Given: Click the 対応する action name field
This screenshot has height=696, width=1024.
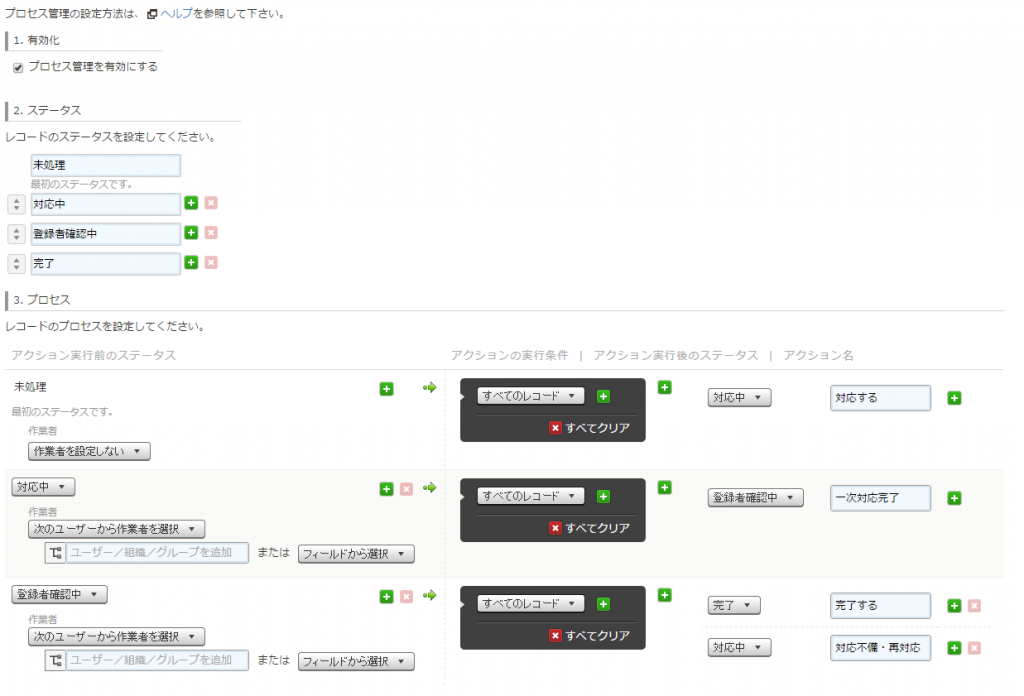Looking at the screenshot, I should click(x=880, y=398).
